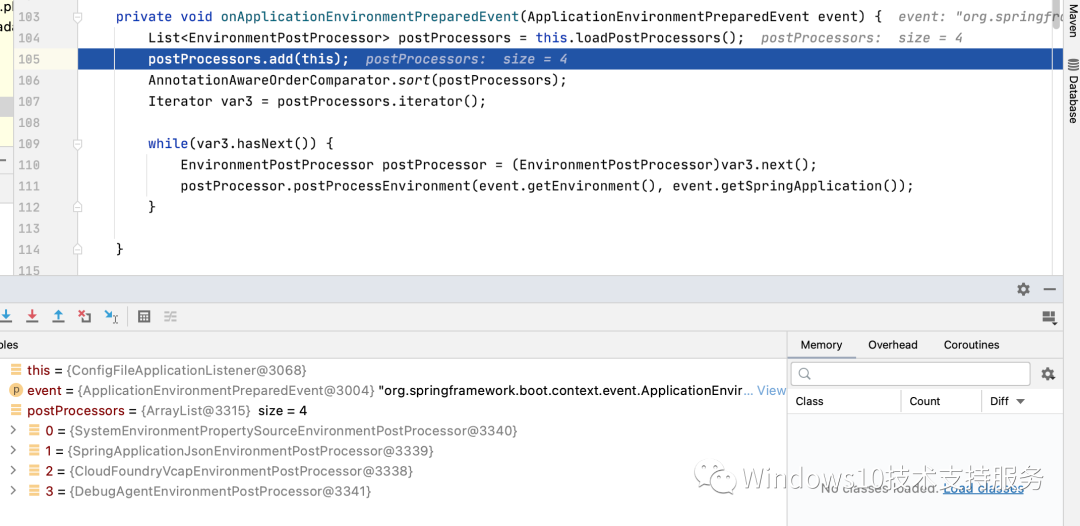The width and height of the screenshot is (1080, 526).
Task: Click event.getSpringApplication() on line 111
Action: tap(789, 186)
